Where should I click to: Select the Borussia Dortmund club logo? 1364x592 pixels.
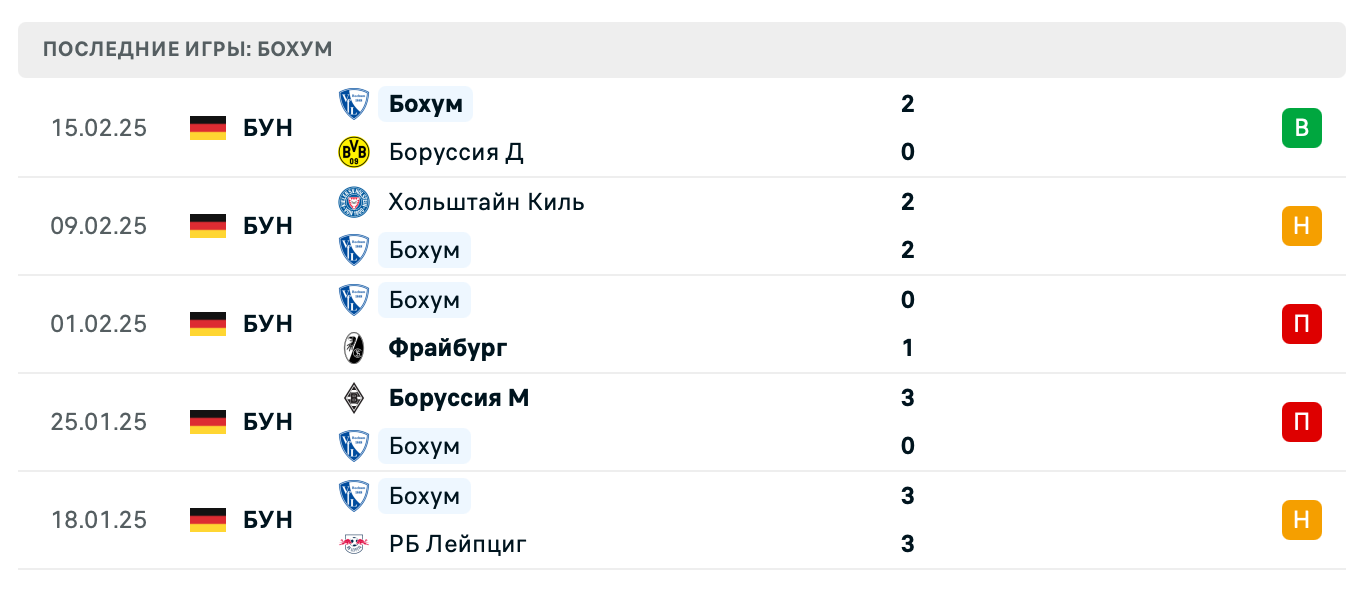point(354,152)
